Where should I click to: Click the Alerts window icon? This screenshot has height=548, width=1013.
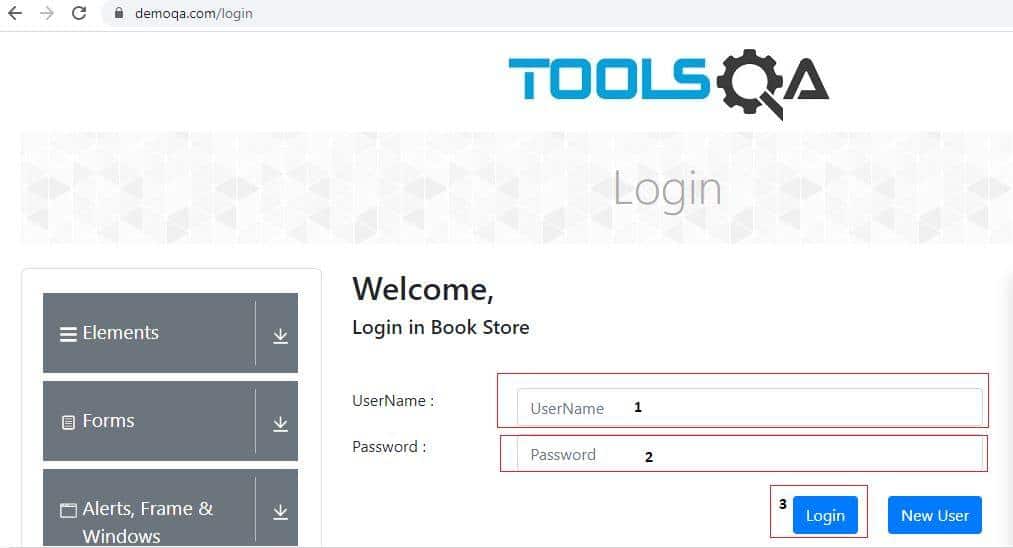click(68, 511)
